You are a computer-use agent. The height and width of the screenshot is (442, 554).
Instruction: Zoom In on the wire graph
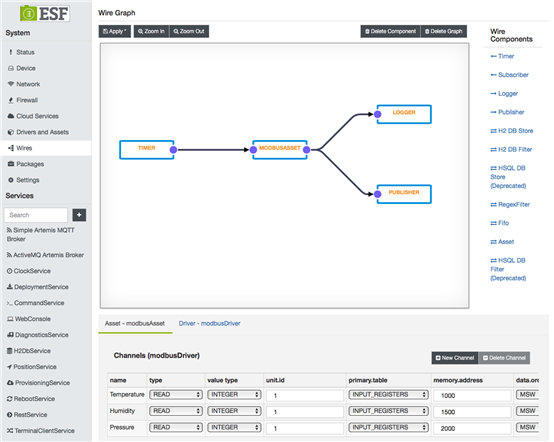point(151,31)
